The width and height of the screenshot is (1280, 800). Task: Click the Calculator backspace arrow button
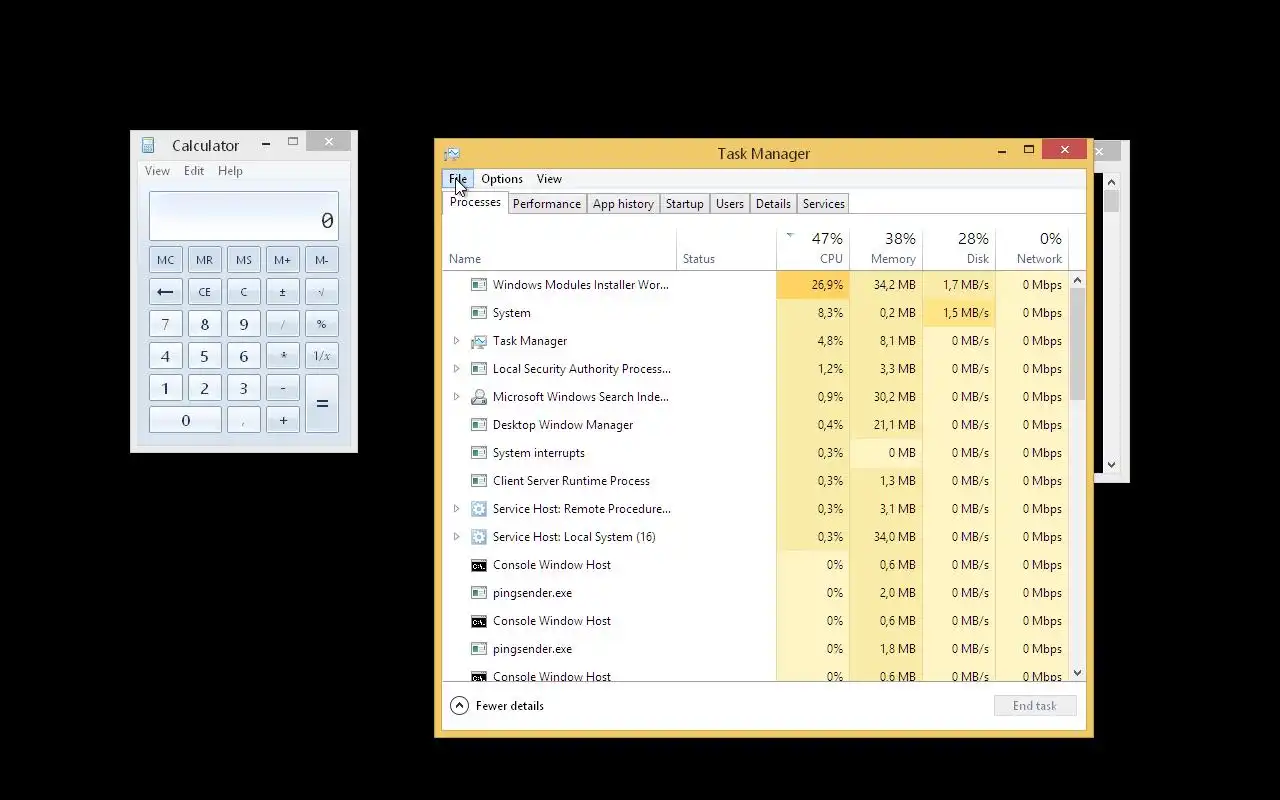[x=165, y=292]
